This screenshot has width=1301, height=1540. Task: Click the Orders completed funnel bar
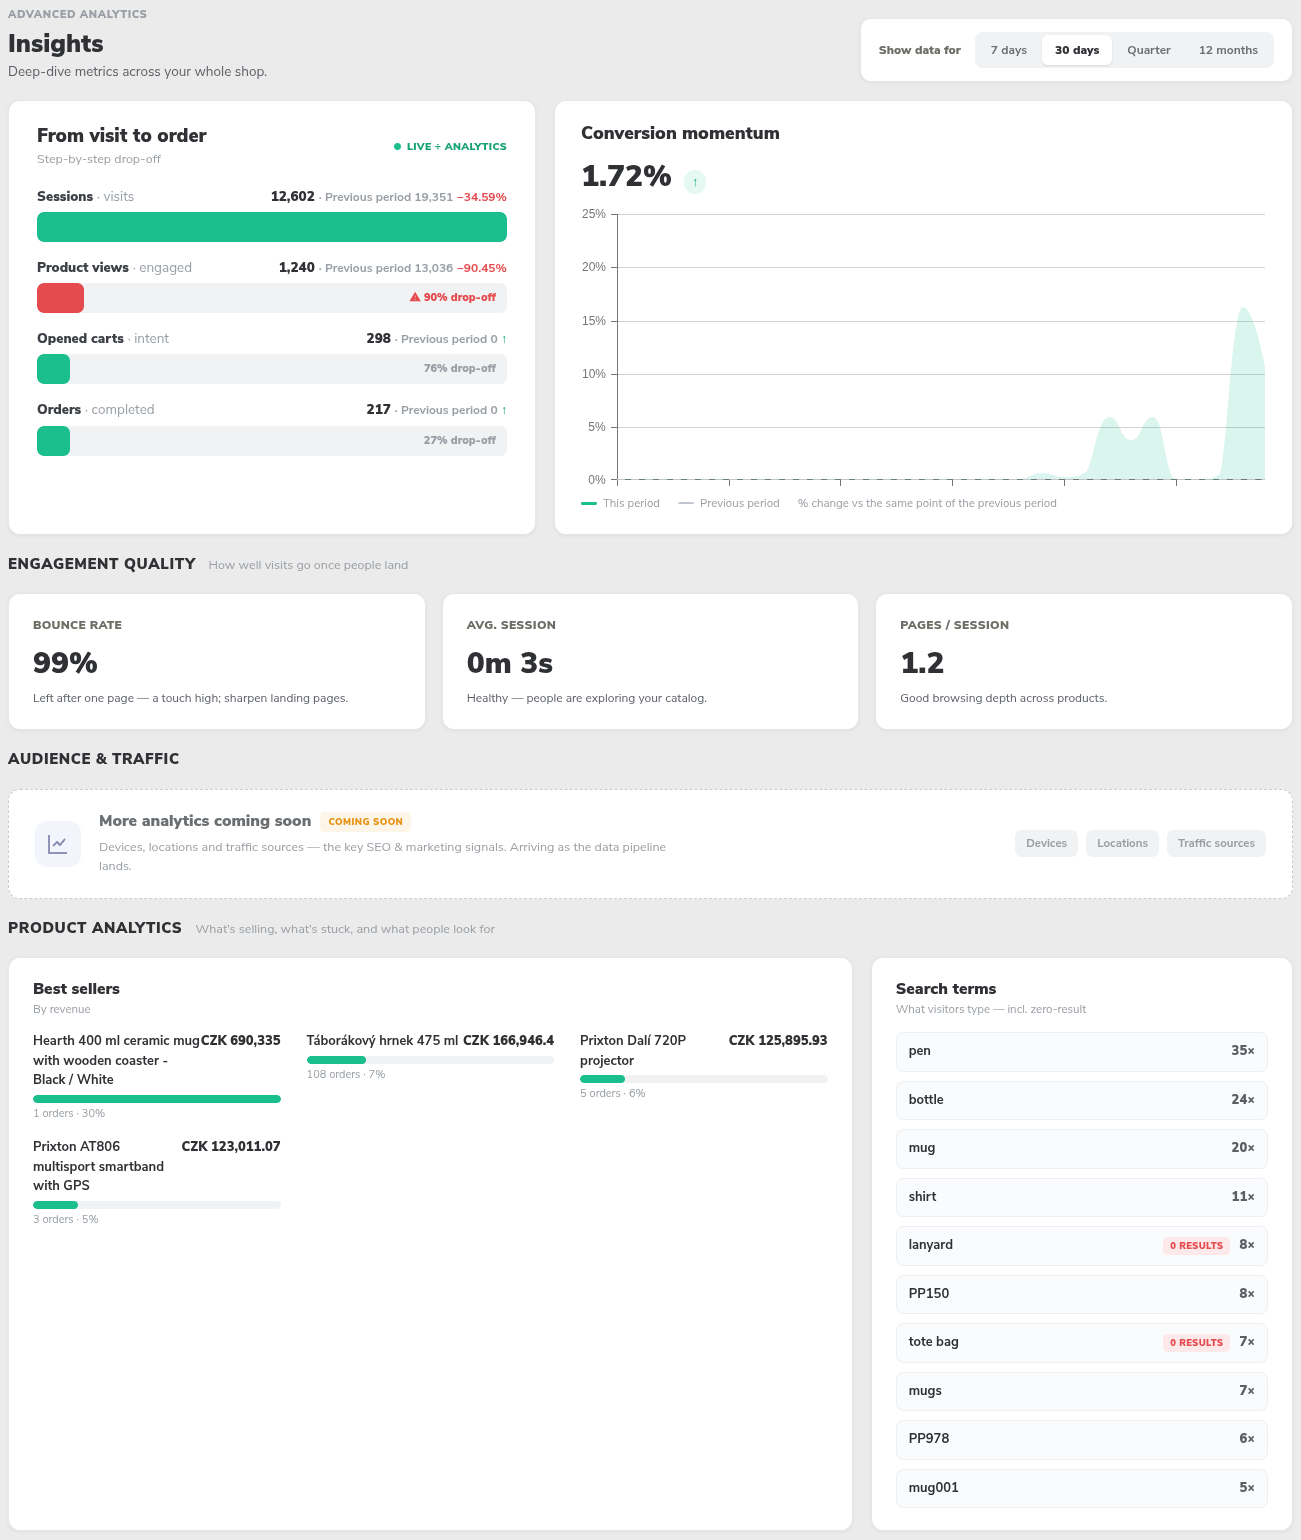coord(53,441)
